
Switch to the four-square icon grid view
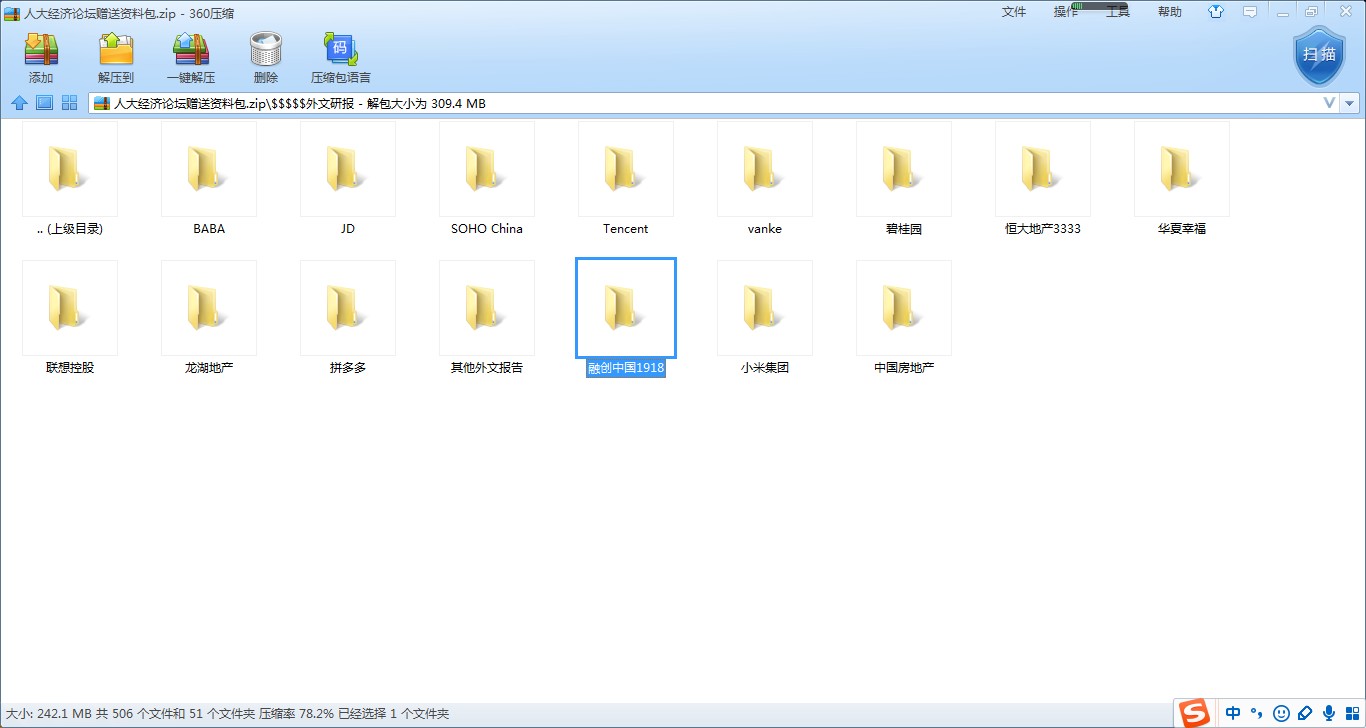pyautogui.click(x=70, y=103)
